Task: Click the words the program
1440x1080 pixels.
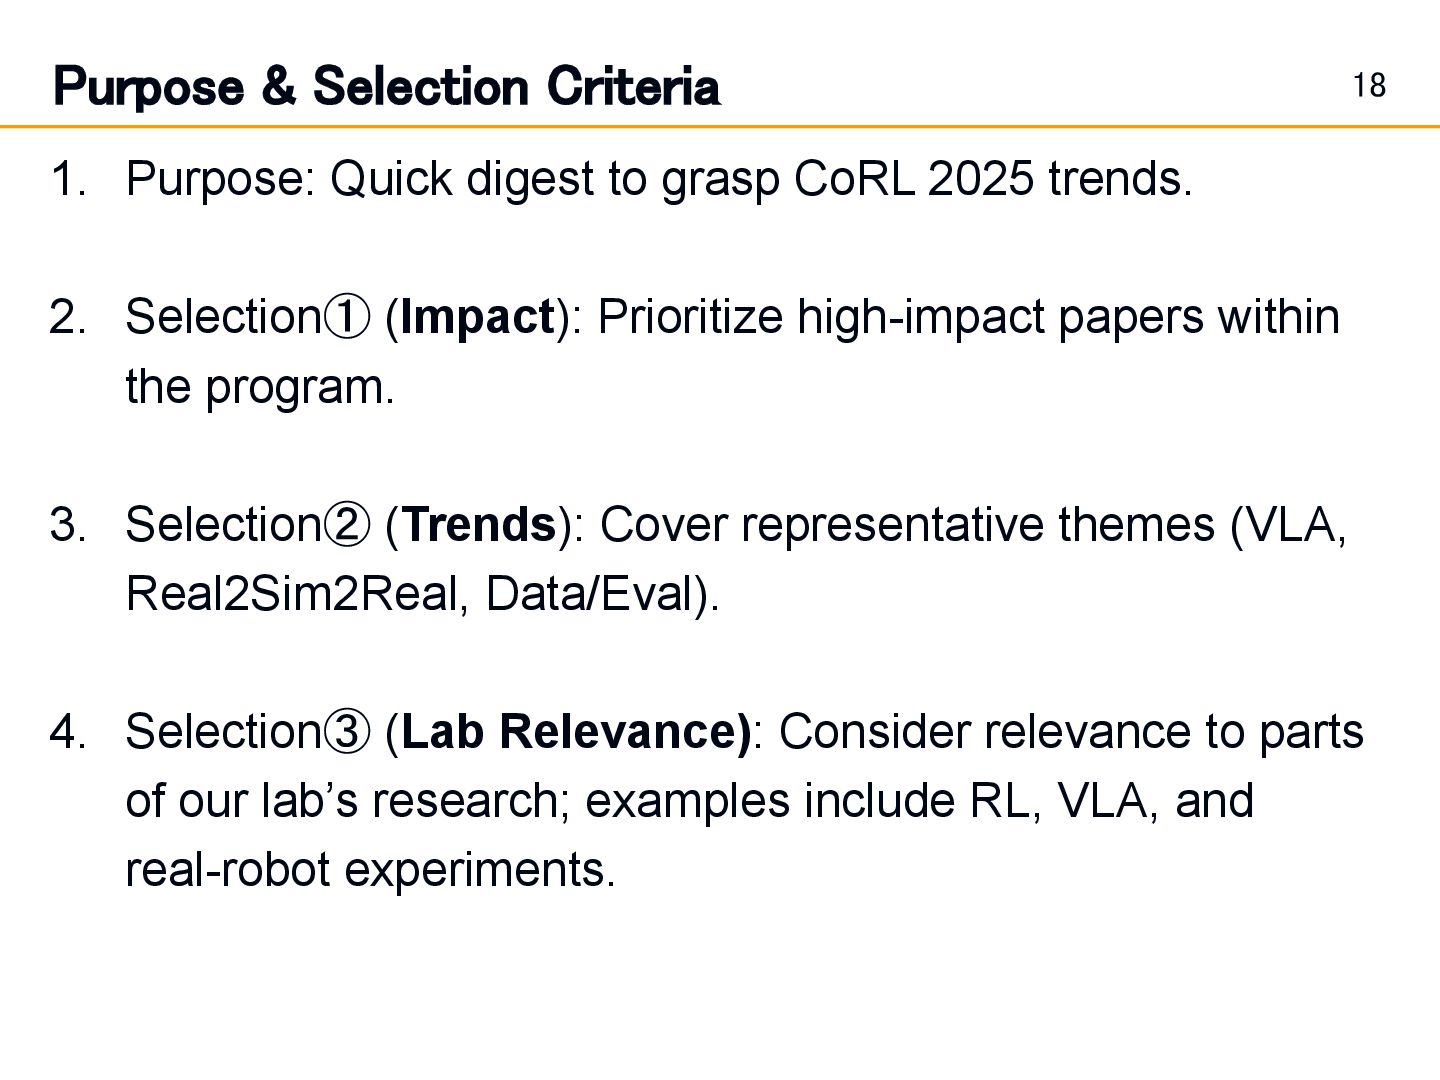Action: point(260,388)
